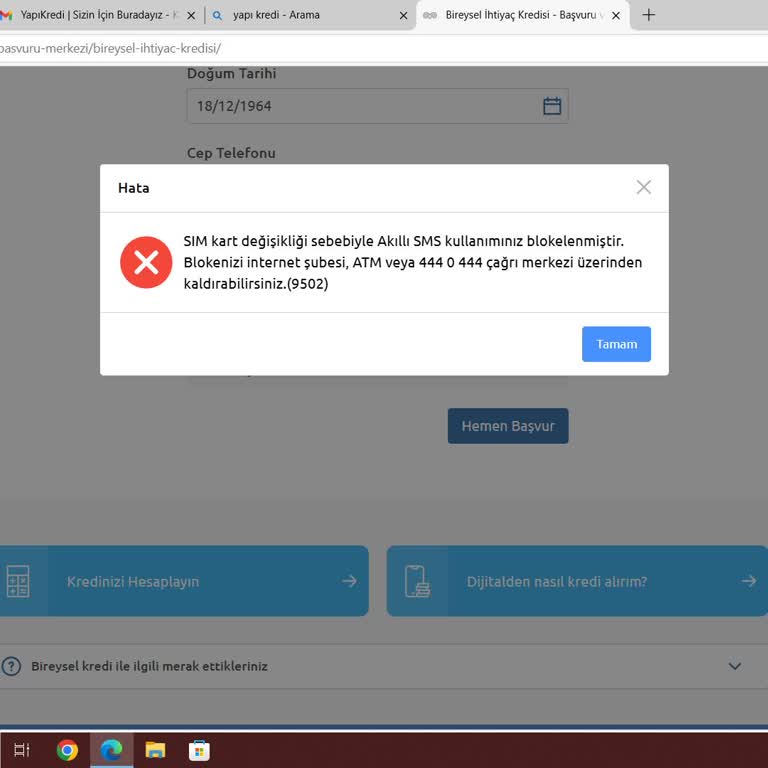Click the question mark help icon
Viewport: 768px width, 768px height.
point(11,666)
